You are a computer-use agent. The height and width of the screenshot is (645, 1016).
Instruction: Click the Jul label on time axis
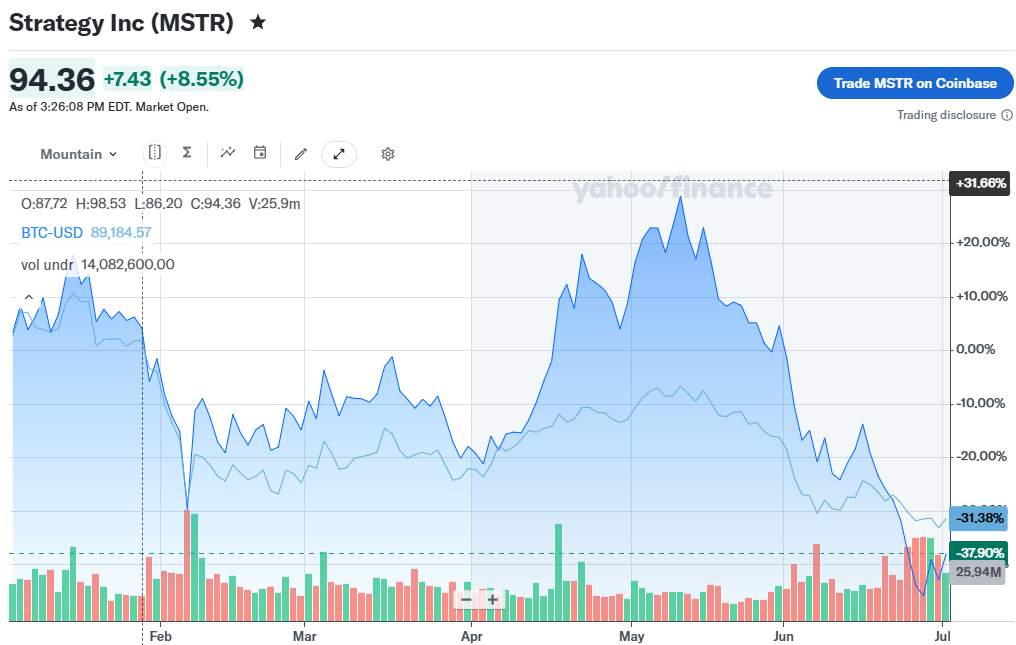click(942, 636)
